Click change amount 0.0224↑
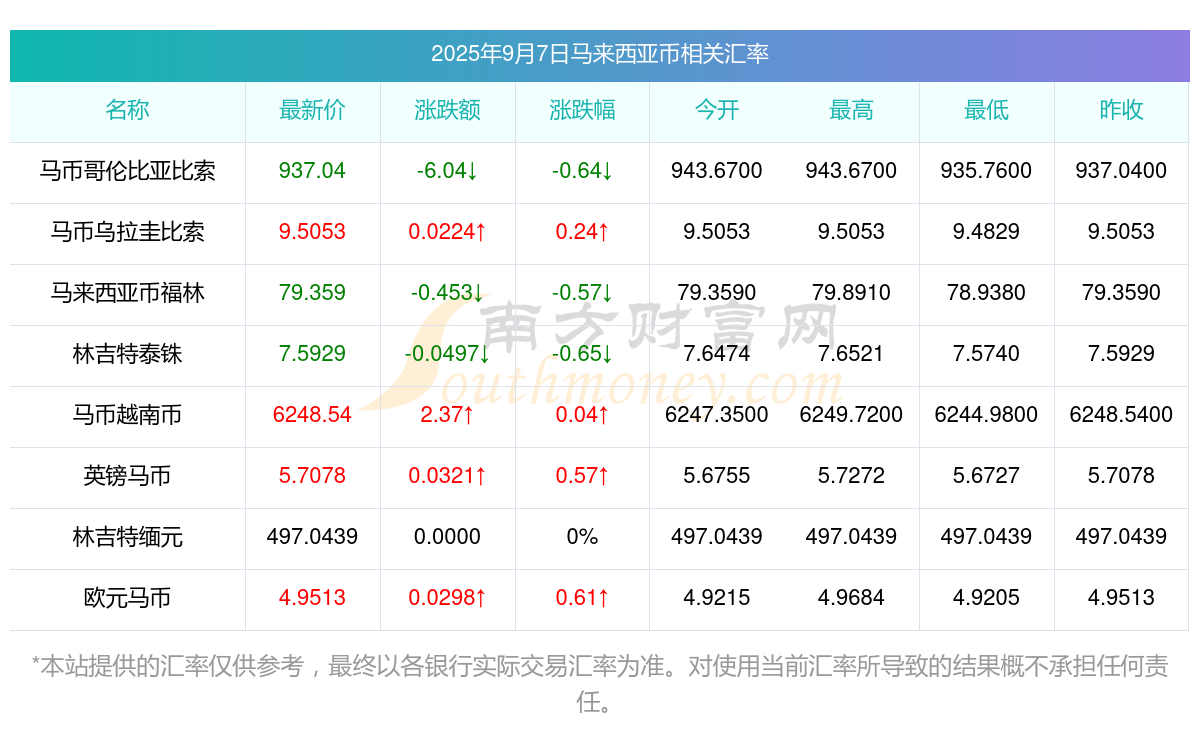The height and width of the screenshot is (733, 1200). pos(447,232)
